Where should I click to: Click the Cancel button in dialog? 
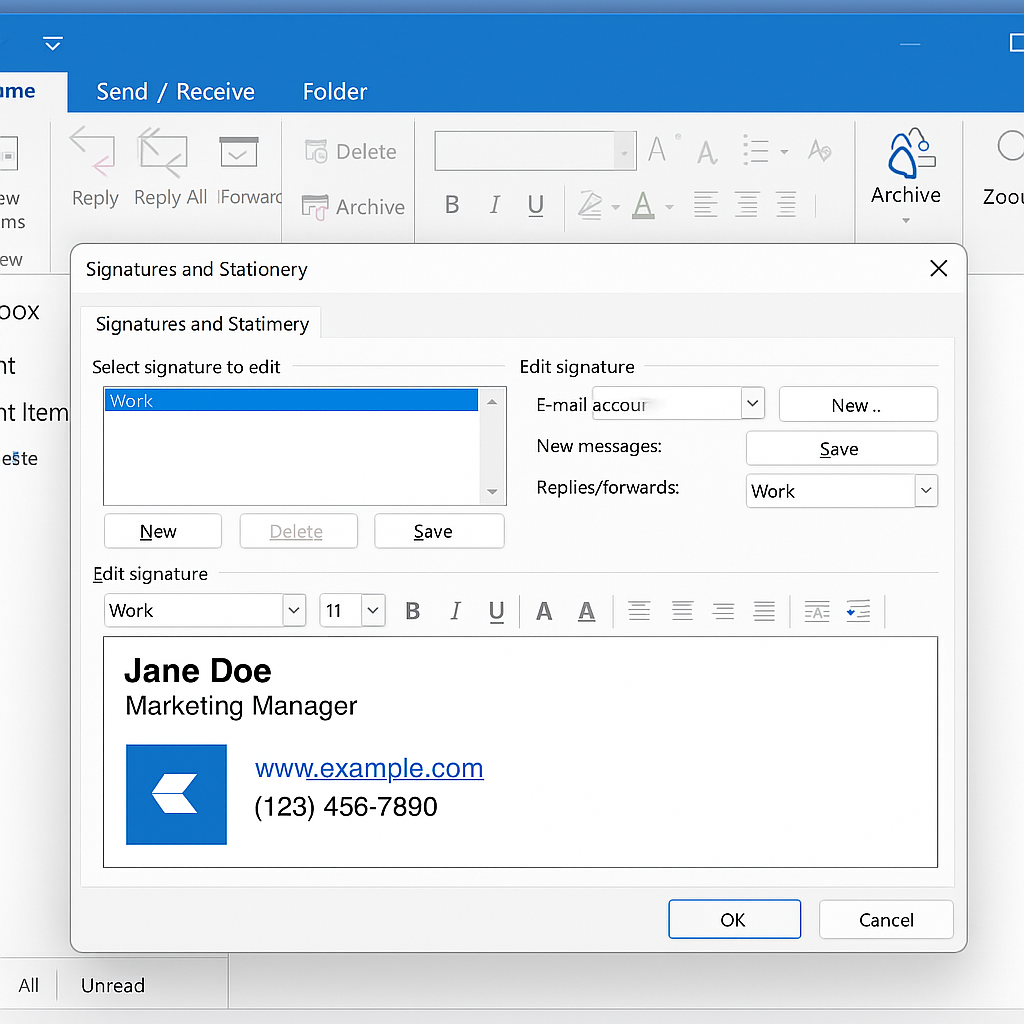885,920
